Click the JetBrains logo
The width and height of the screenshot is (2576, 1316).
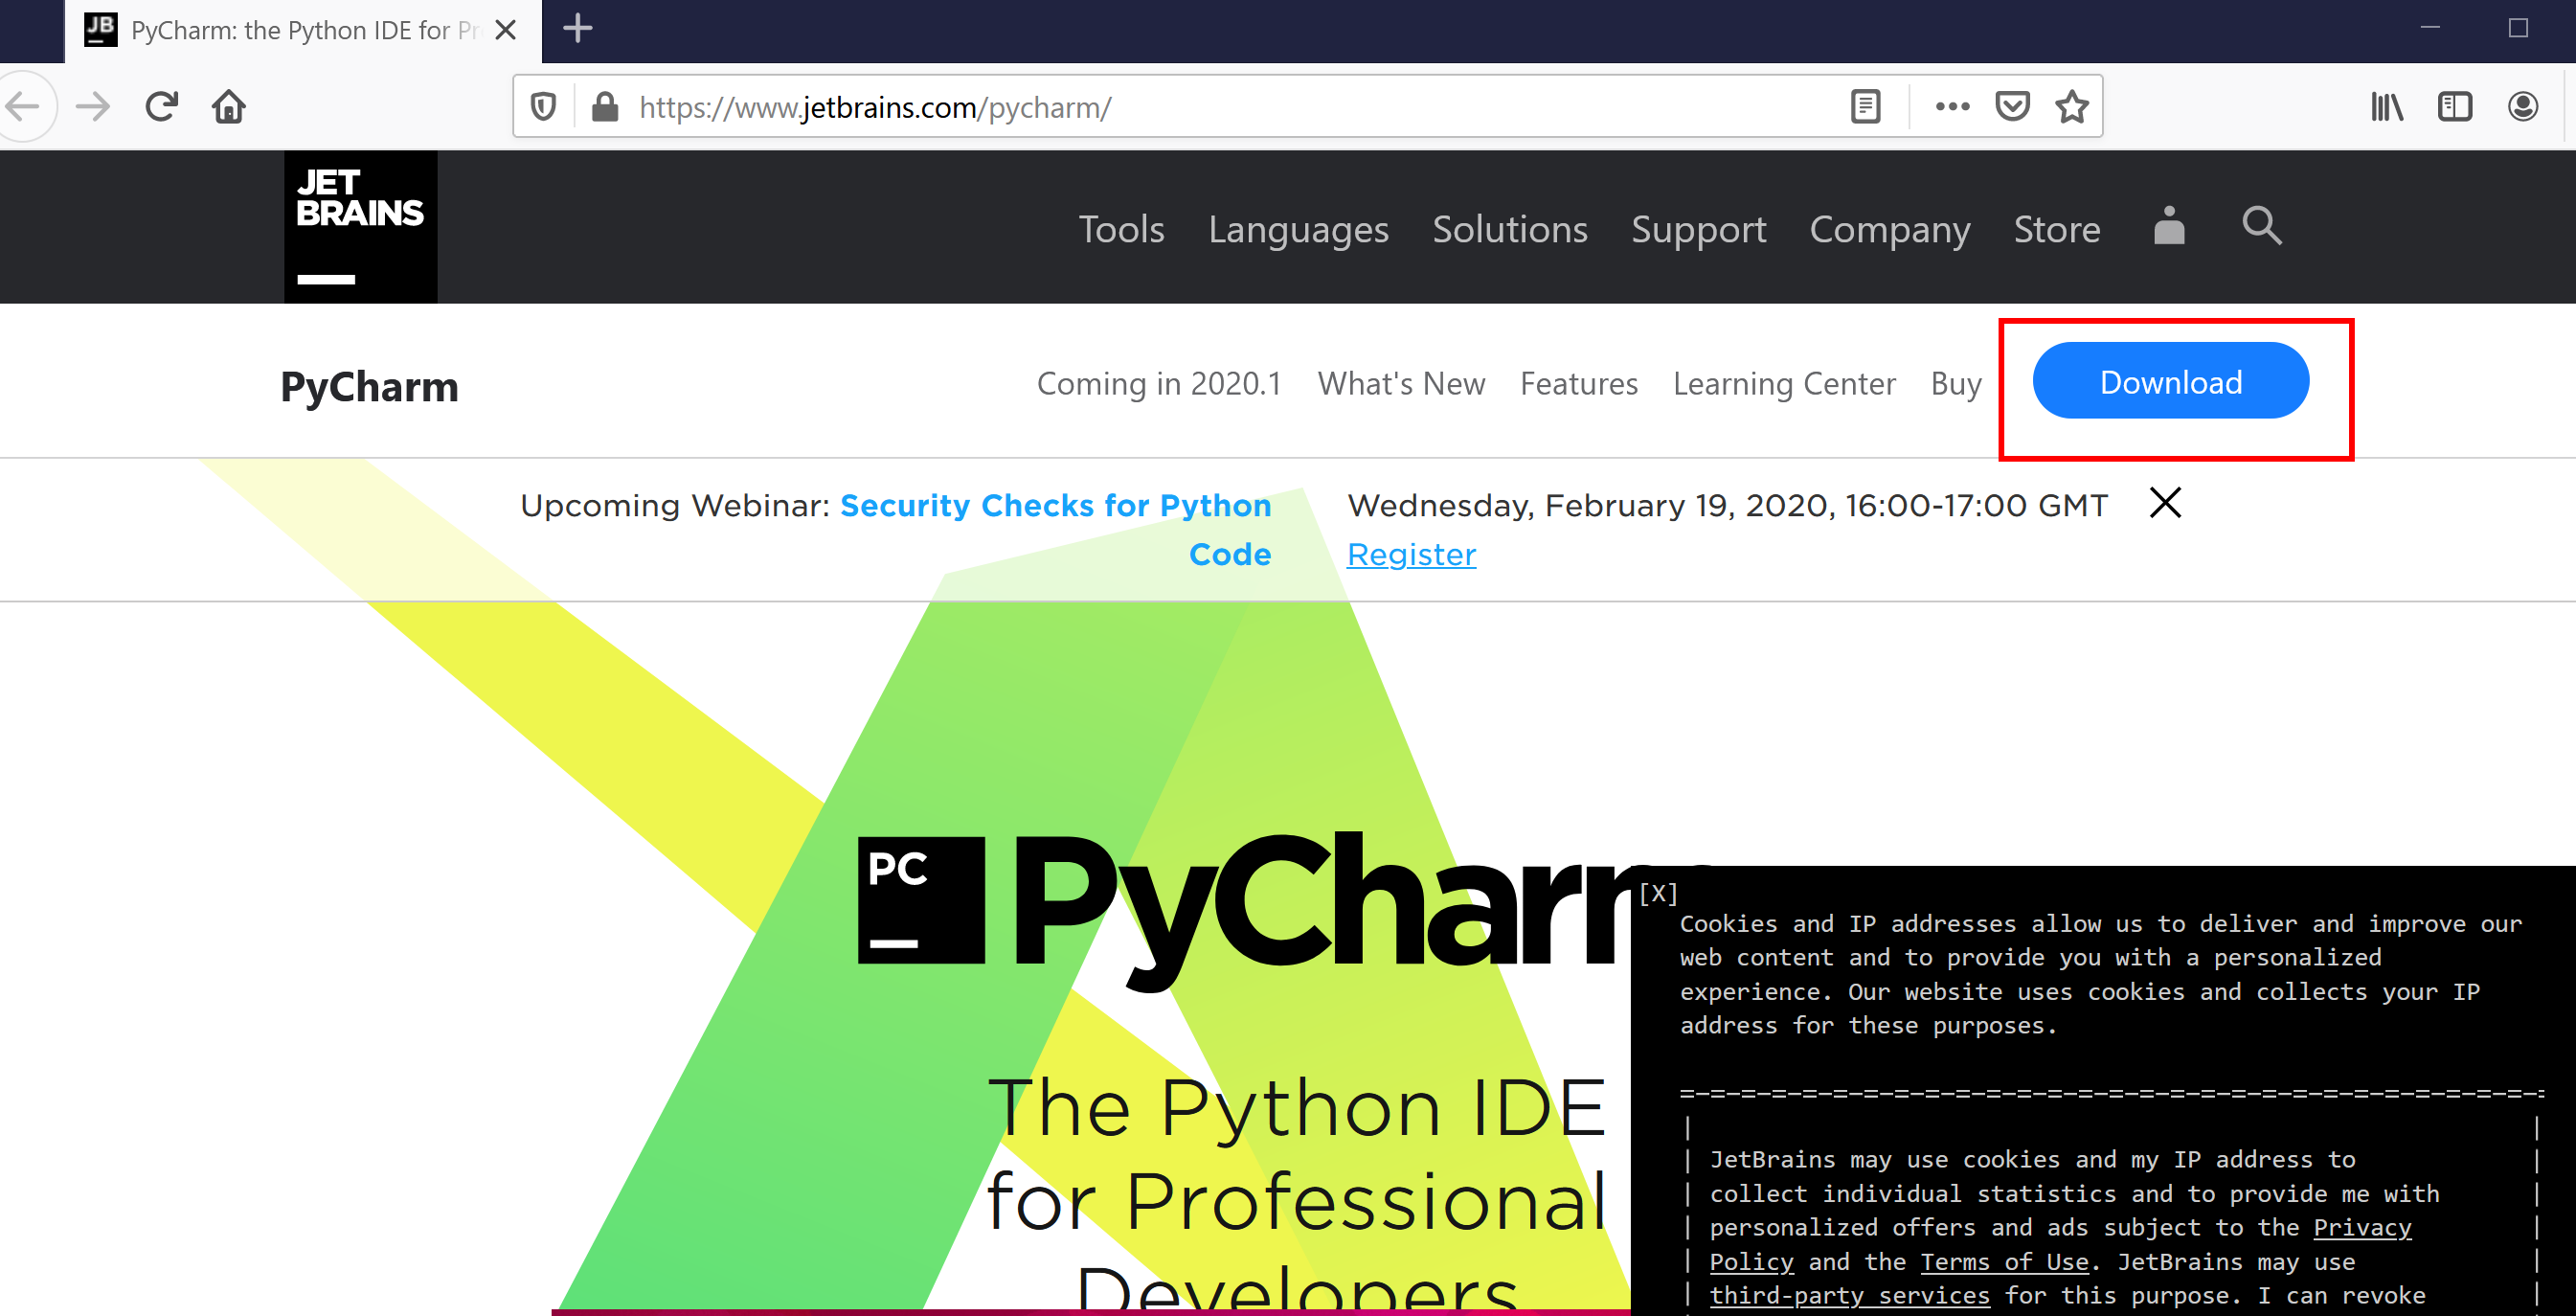361,227
